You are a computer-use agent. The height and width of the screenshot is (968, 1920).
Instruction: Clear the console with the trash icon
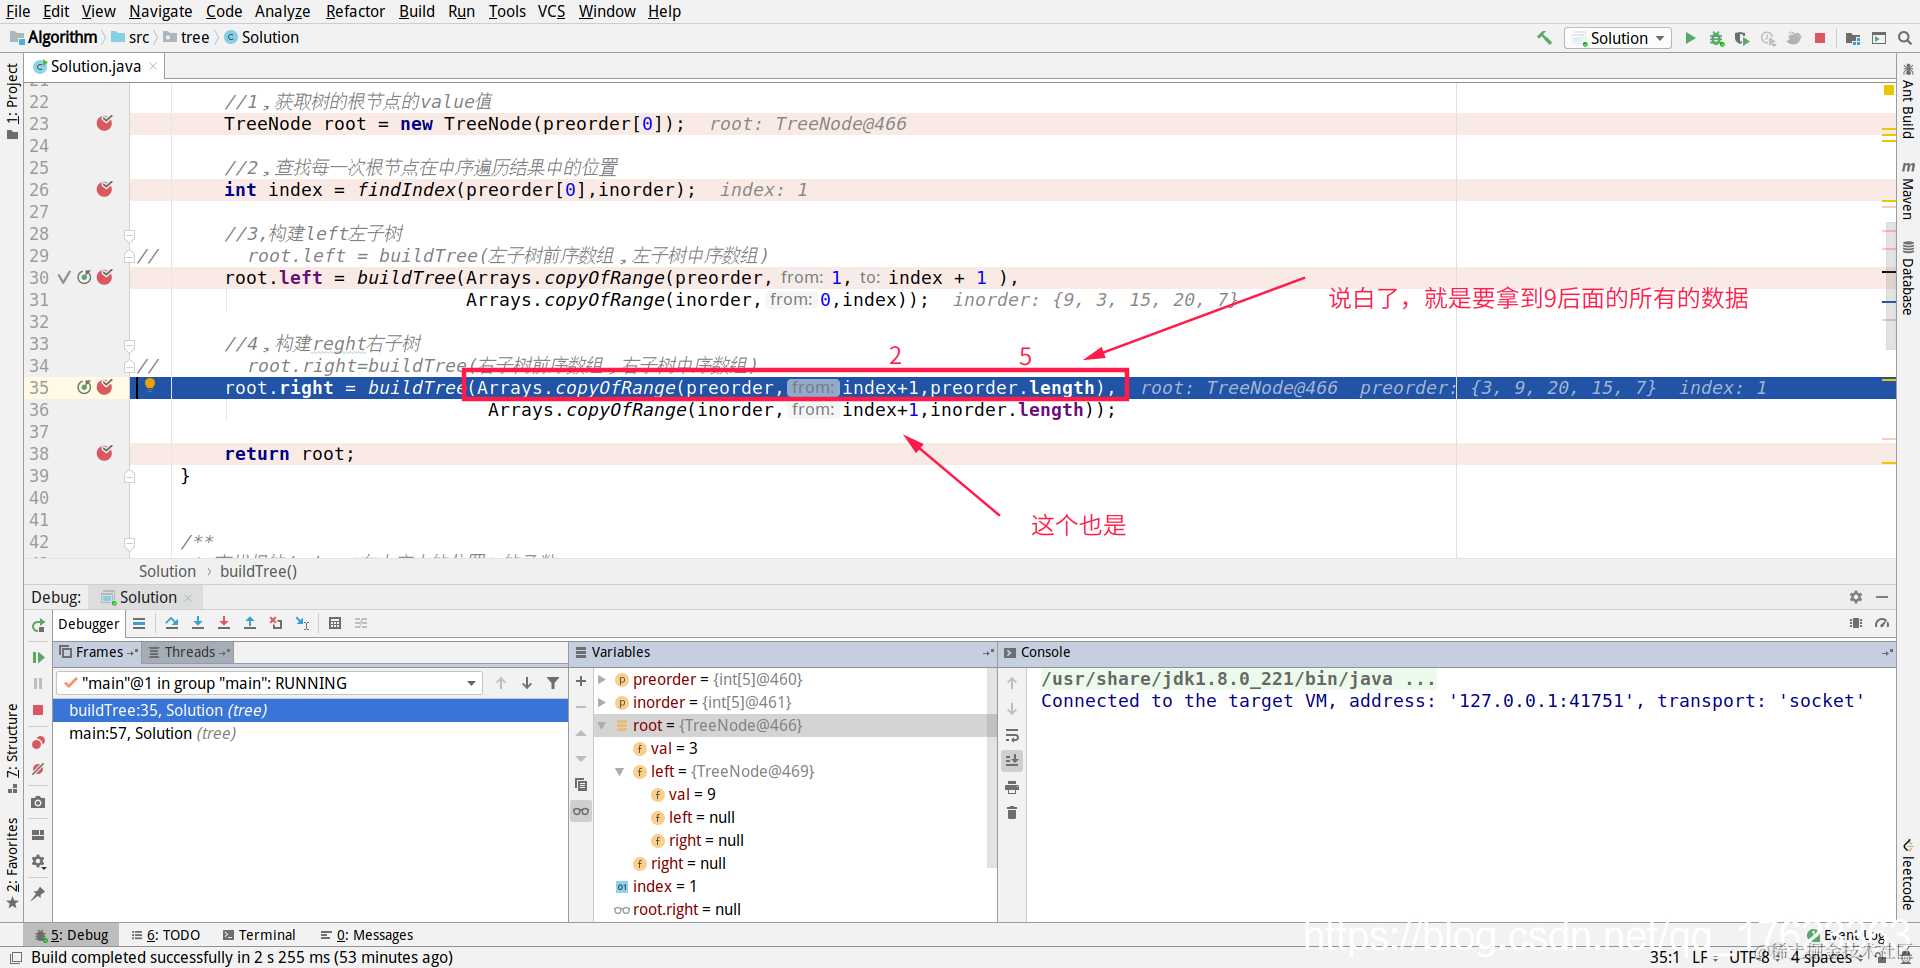(1012, 813)
